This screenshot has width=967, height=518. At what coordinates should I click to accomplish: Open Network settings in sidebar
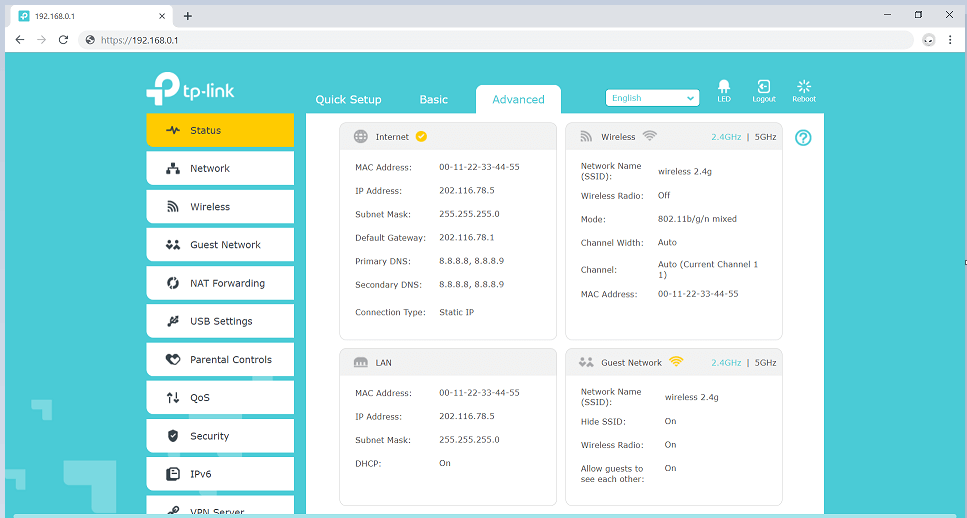(x=220, y=169)
